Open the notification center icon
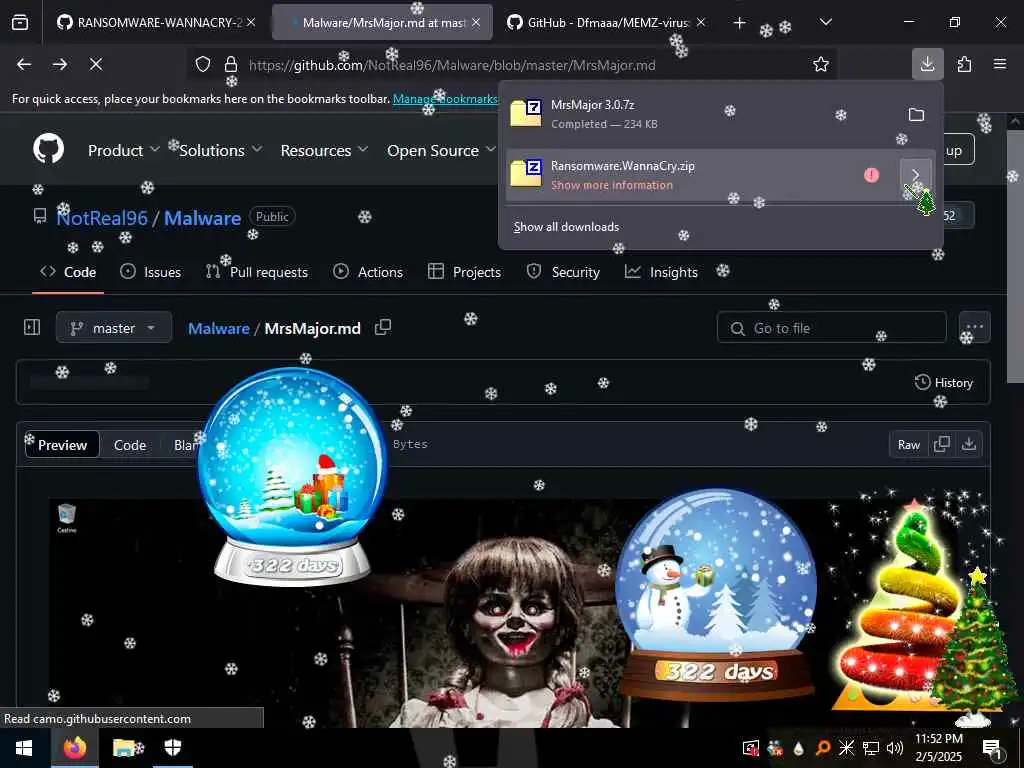 click(x=993, y=748)
